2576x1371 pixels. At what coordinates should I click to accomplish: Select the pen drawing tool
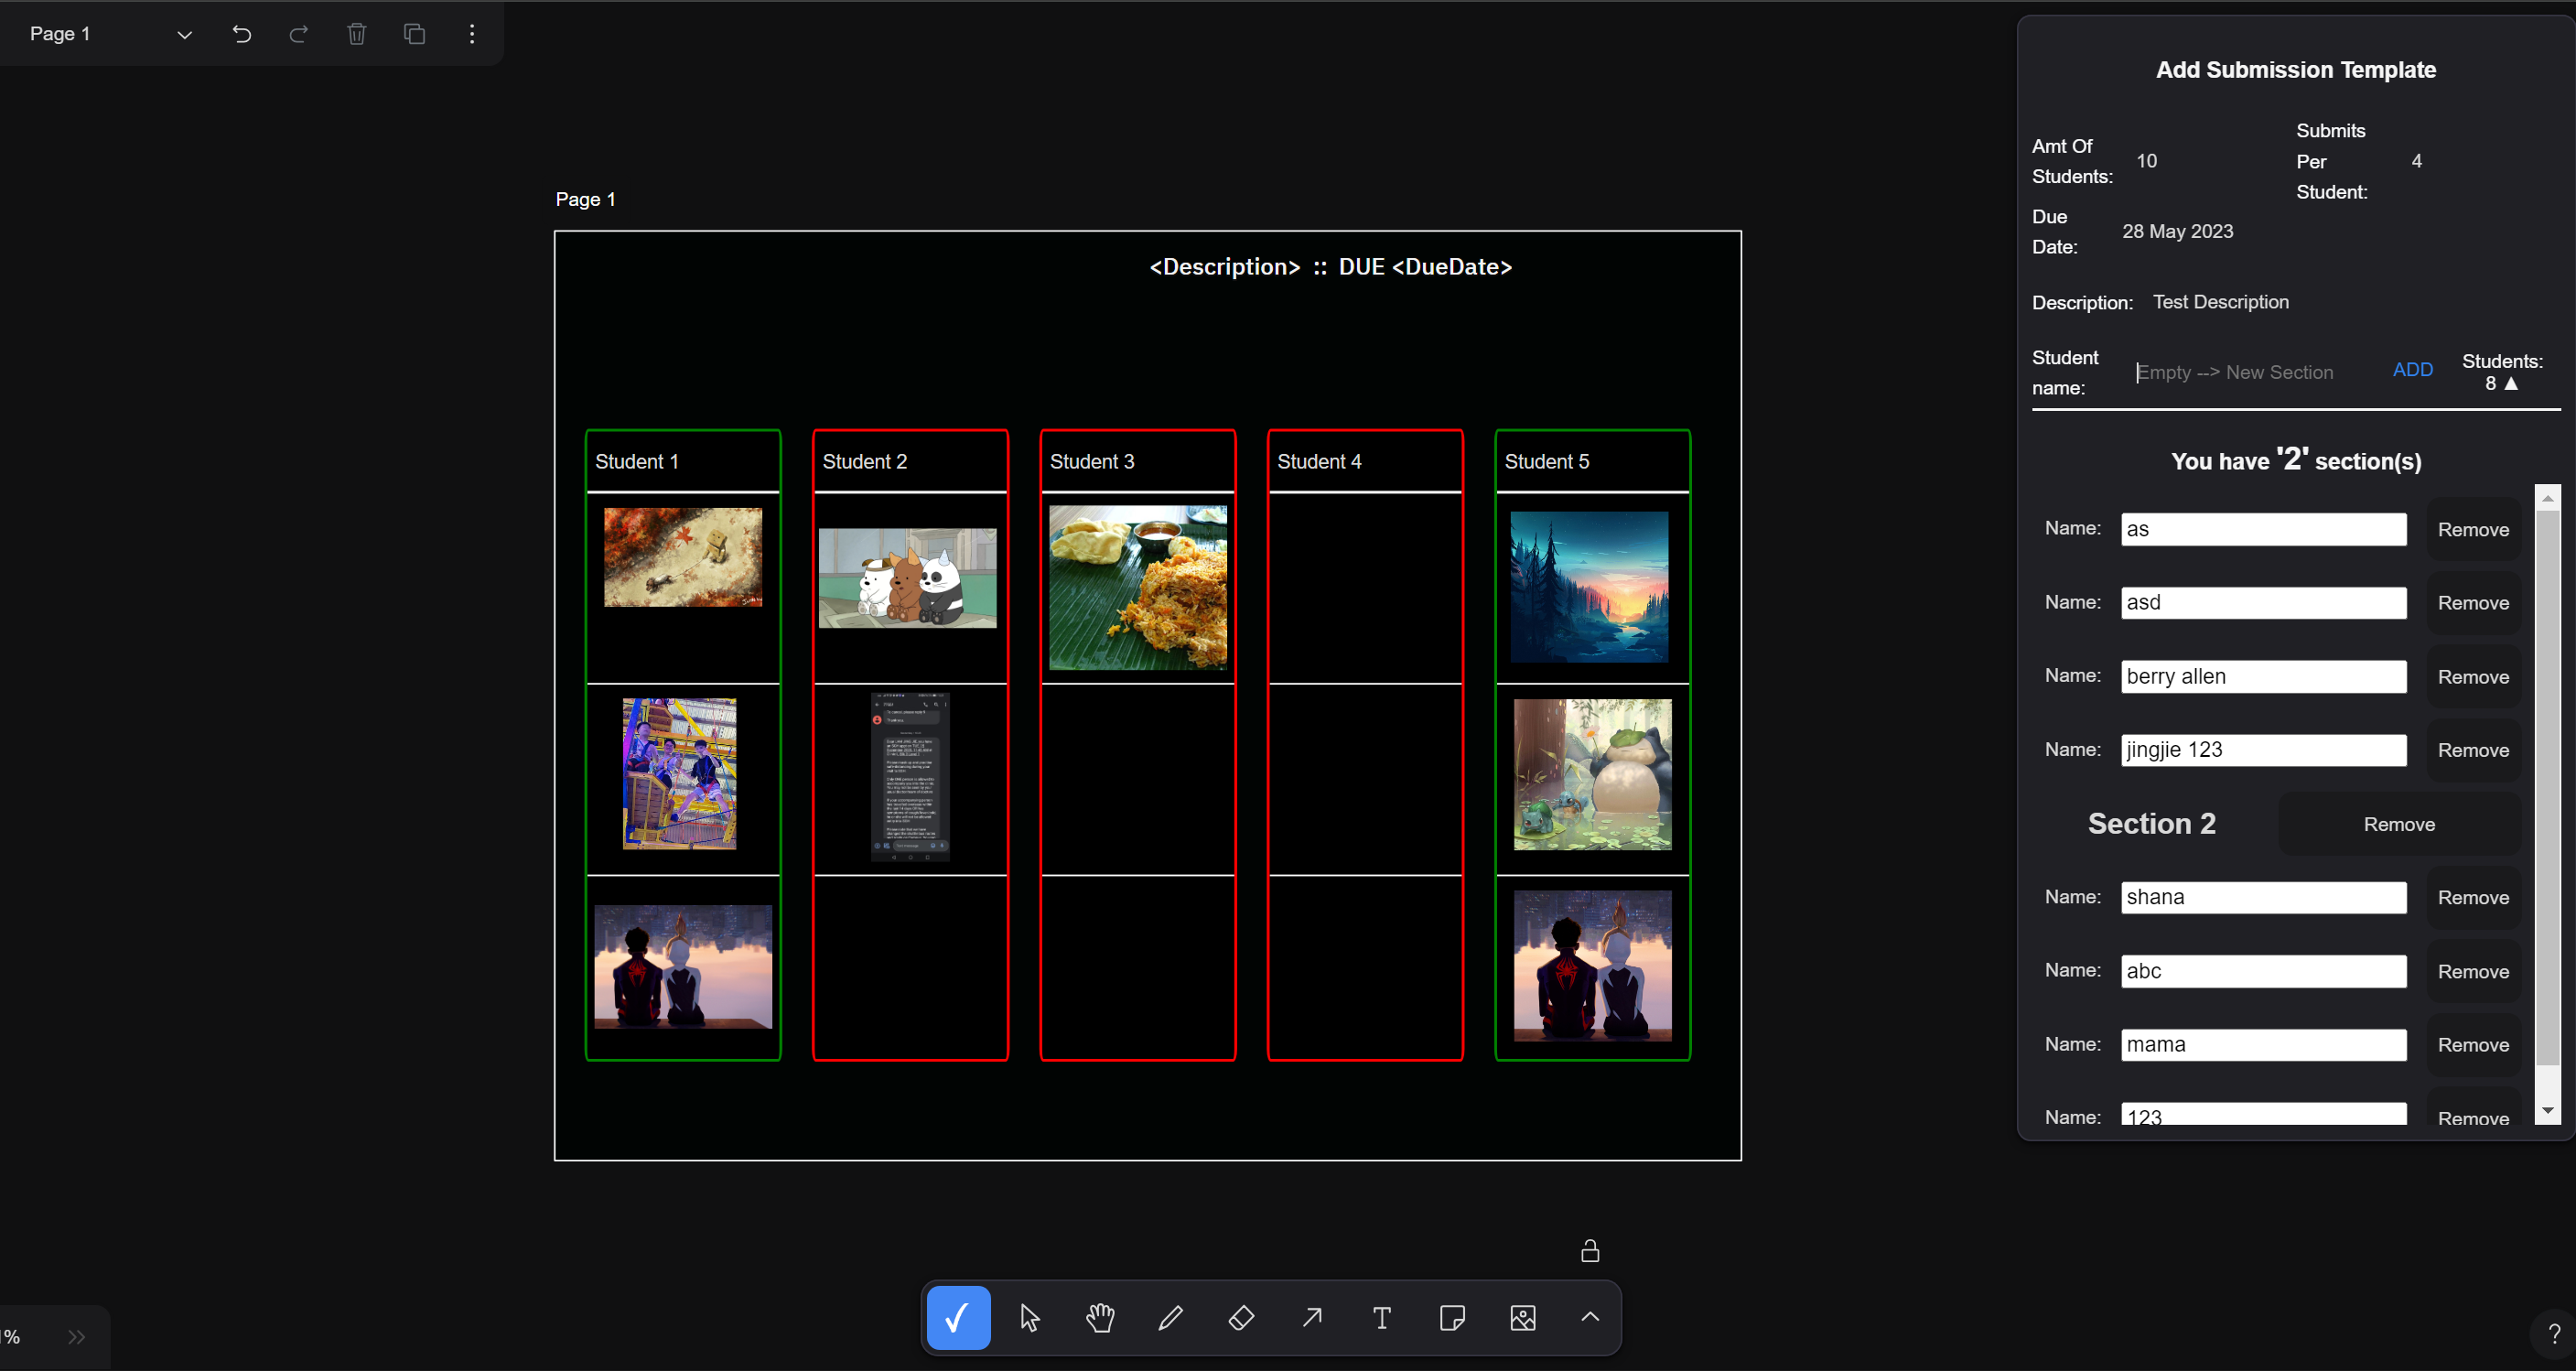point(1170,1317)
